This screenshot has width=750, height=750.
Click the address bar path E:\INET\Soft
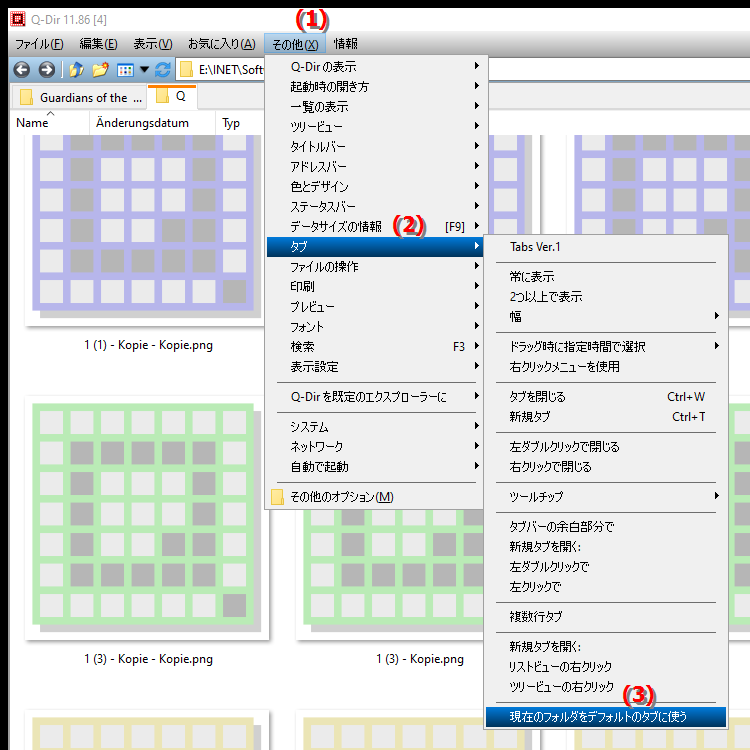(231, 70)
